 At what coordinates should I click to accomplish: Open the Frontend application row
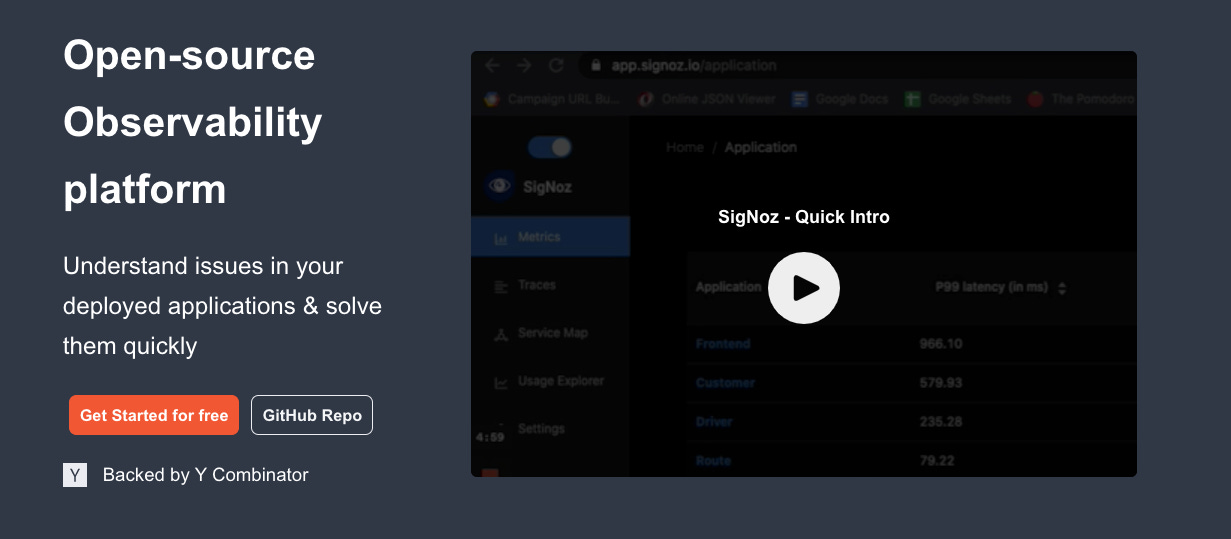click(723, 344)
